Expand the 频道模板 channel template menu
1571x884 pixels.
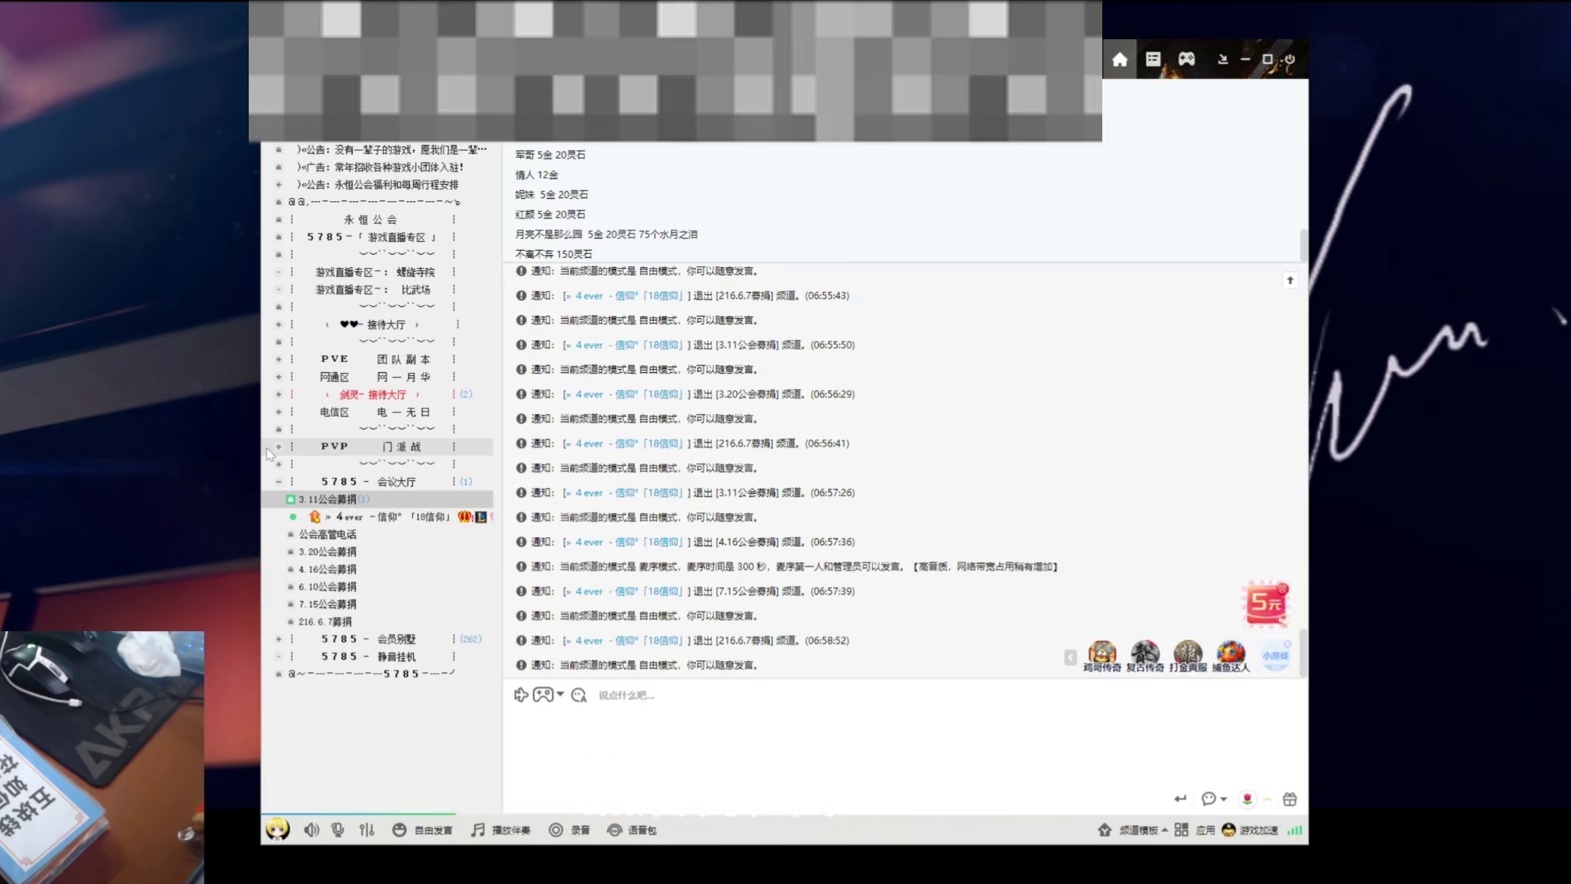tap(1134, 830)
